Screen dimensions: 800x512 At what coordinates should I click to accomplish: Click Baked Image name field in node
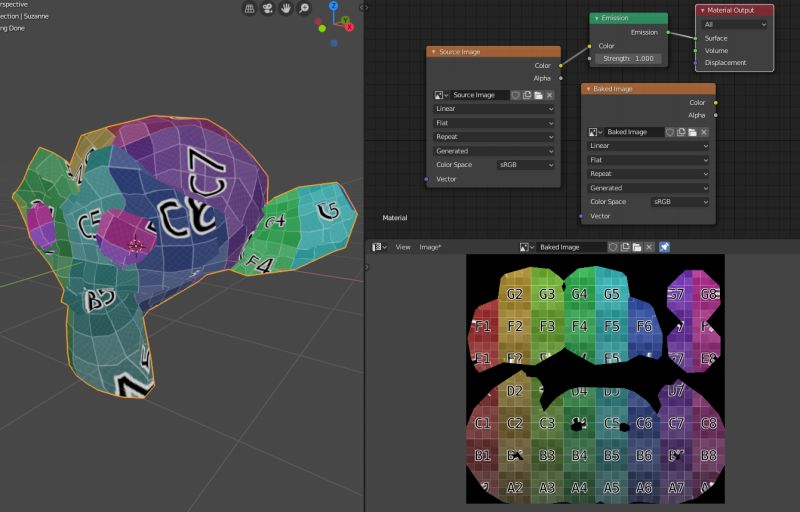(634, 132)
